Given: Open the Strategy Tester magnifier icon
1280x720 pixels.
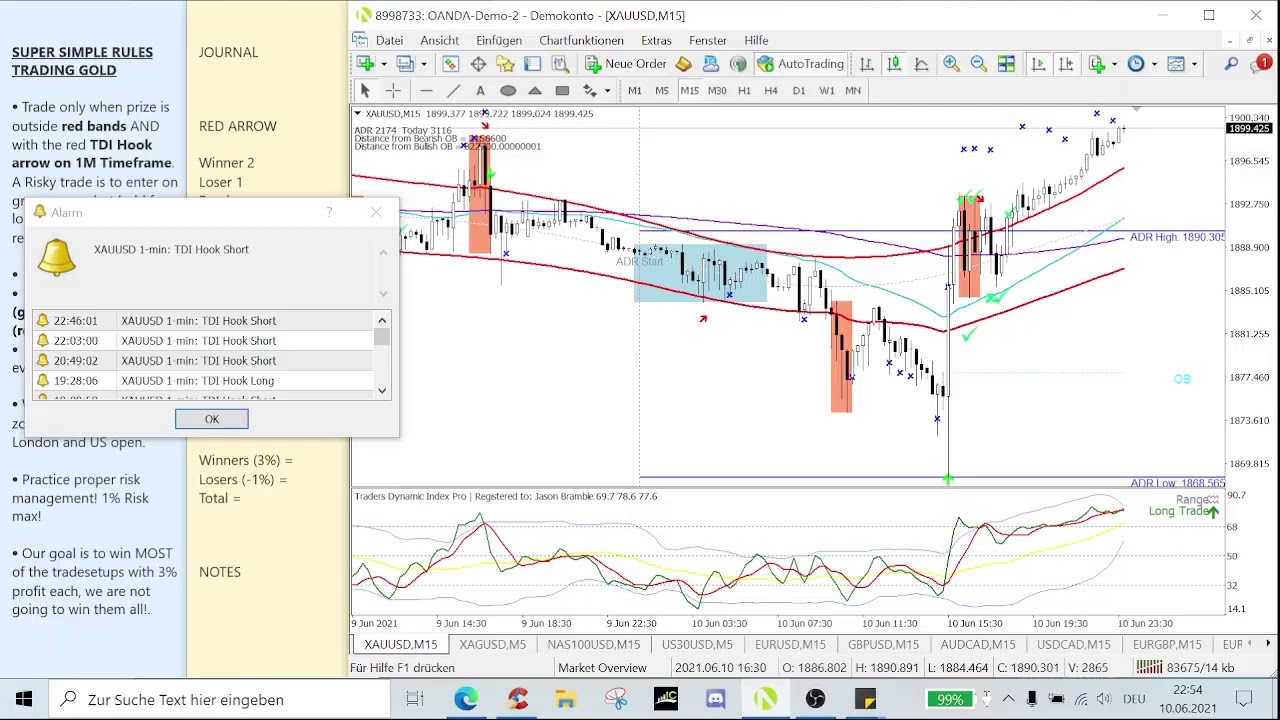Looking at the screenshot, I should point(560,64).
